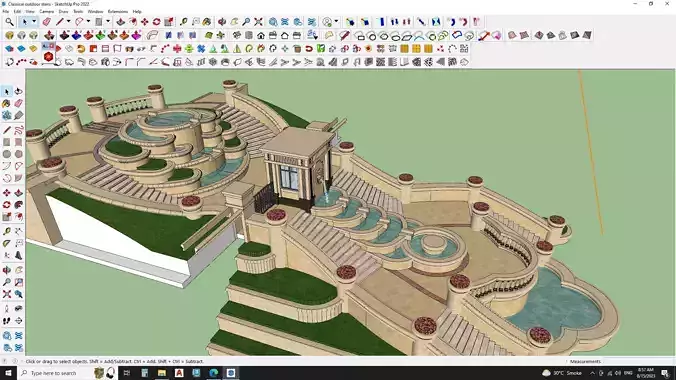Click the Previous view icon in the left palette
The image size is (676, 380).
[x=18, y=294]
